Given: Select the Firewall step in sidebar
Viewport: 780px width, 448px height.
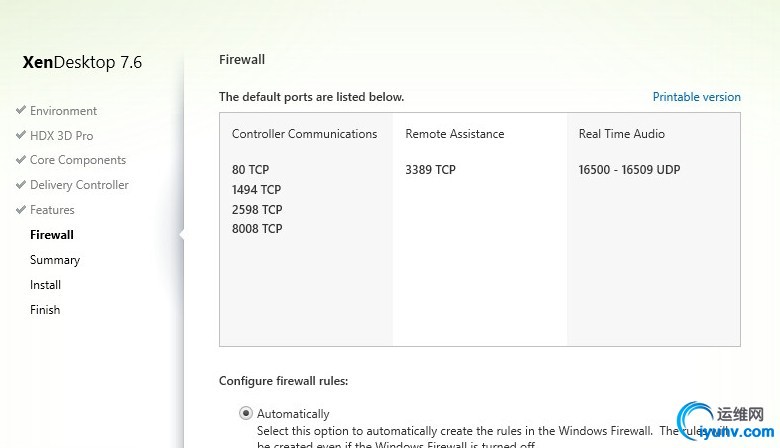Looking at the screenshot, I should (52, 235).
